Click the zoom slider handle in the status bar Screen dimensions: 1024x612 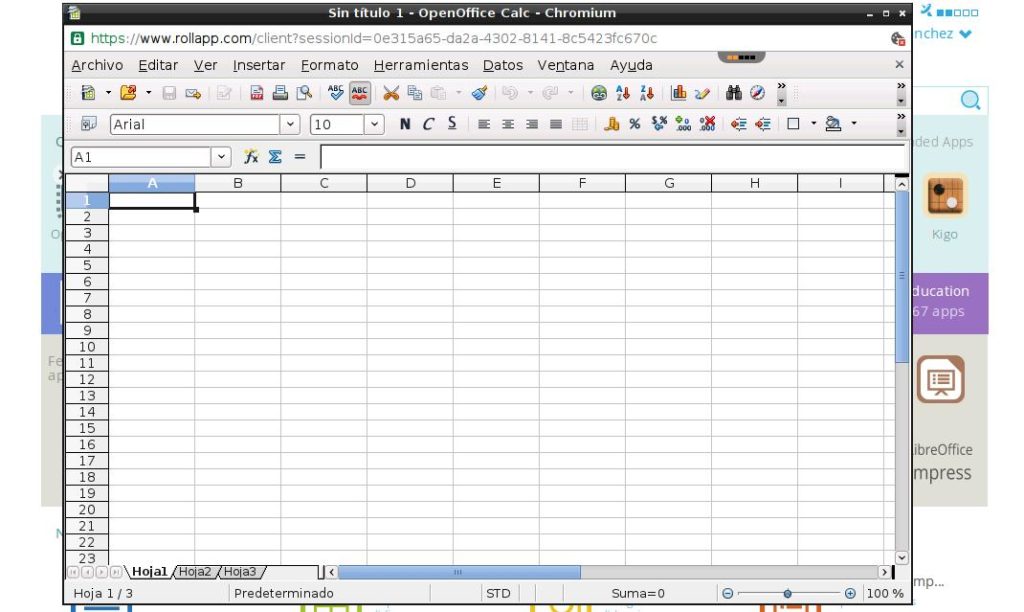(788, 593)
